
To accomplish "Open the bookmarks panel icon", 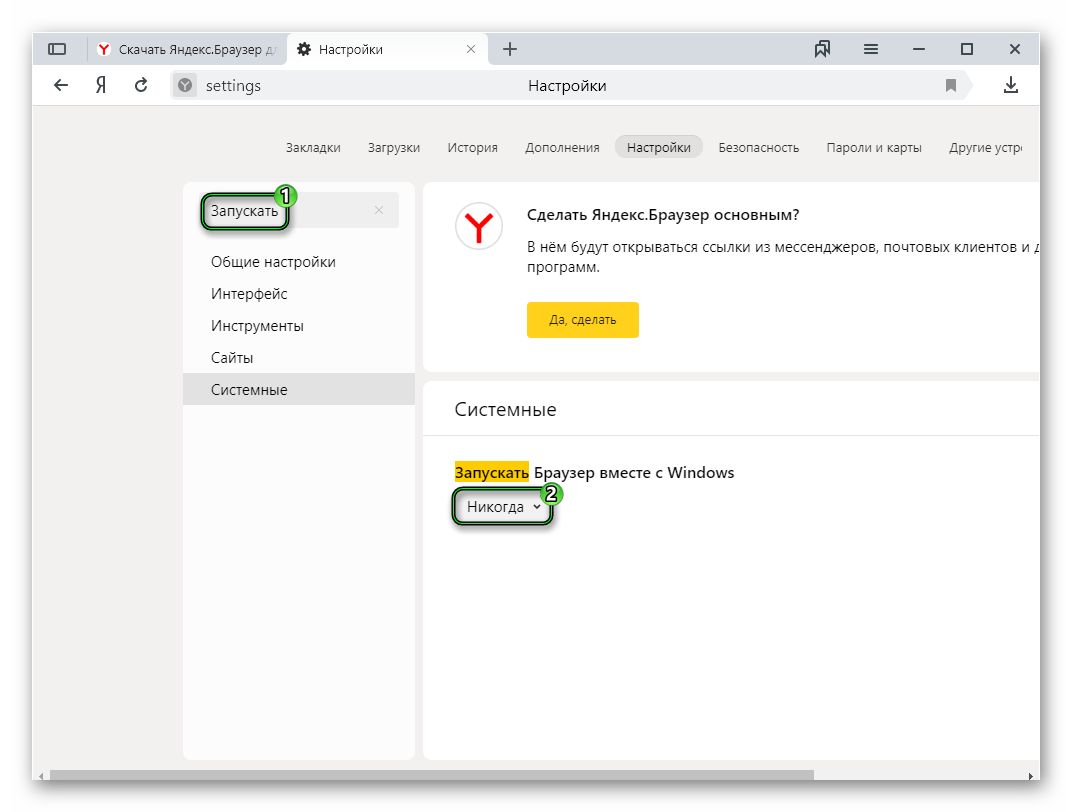I will coord(822,49).
